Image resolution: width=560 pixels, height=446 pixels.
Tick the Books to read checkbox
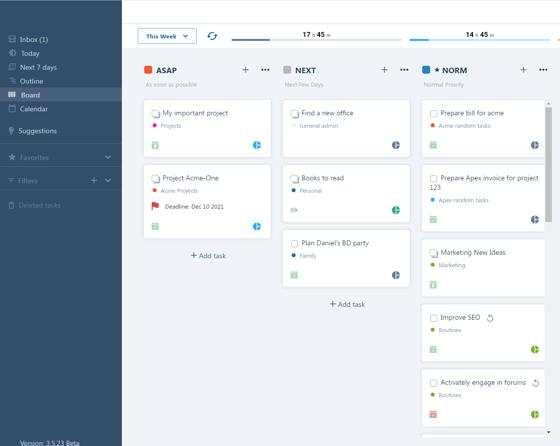click(x=294, y=179)
